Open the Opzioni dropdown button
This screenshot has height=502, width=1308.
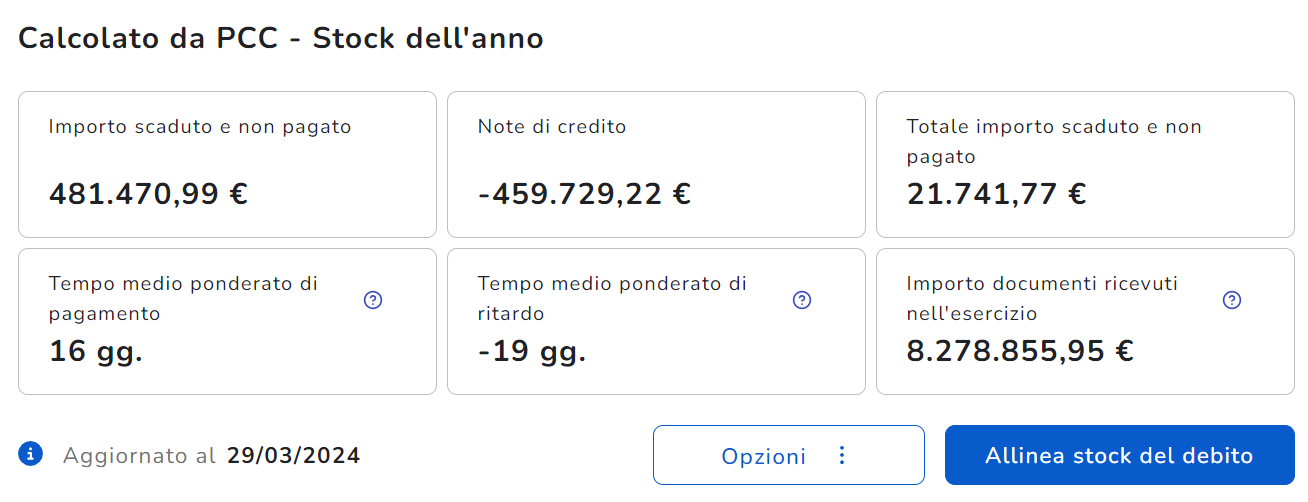(x=789, y=455)
